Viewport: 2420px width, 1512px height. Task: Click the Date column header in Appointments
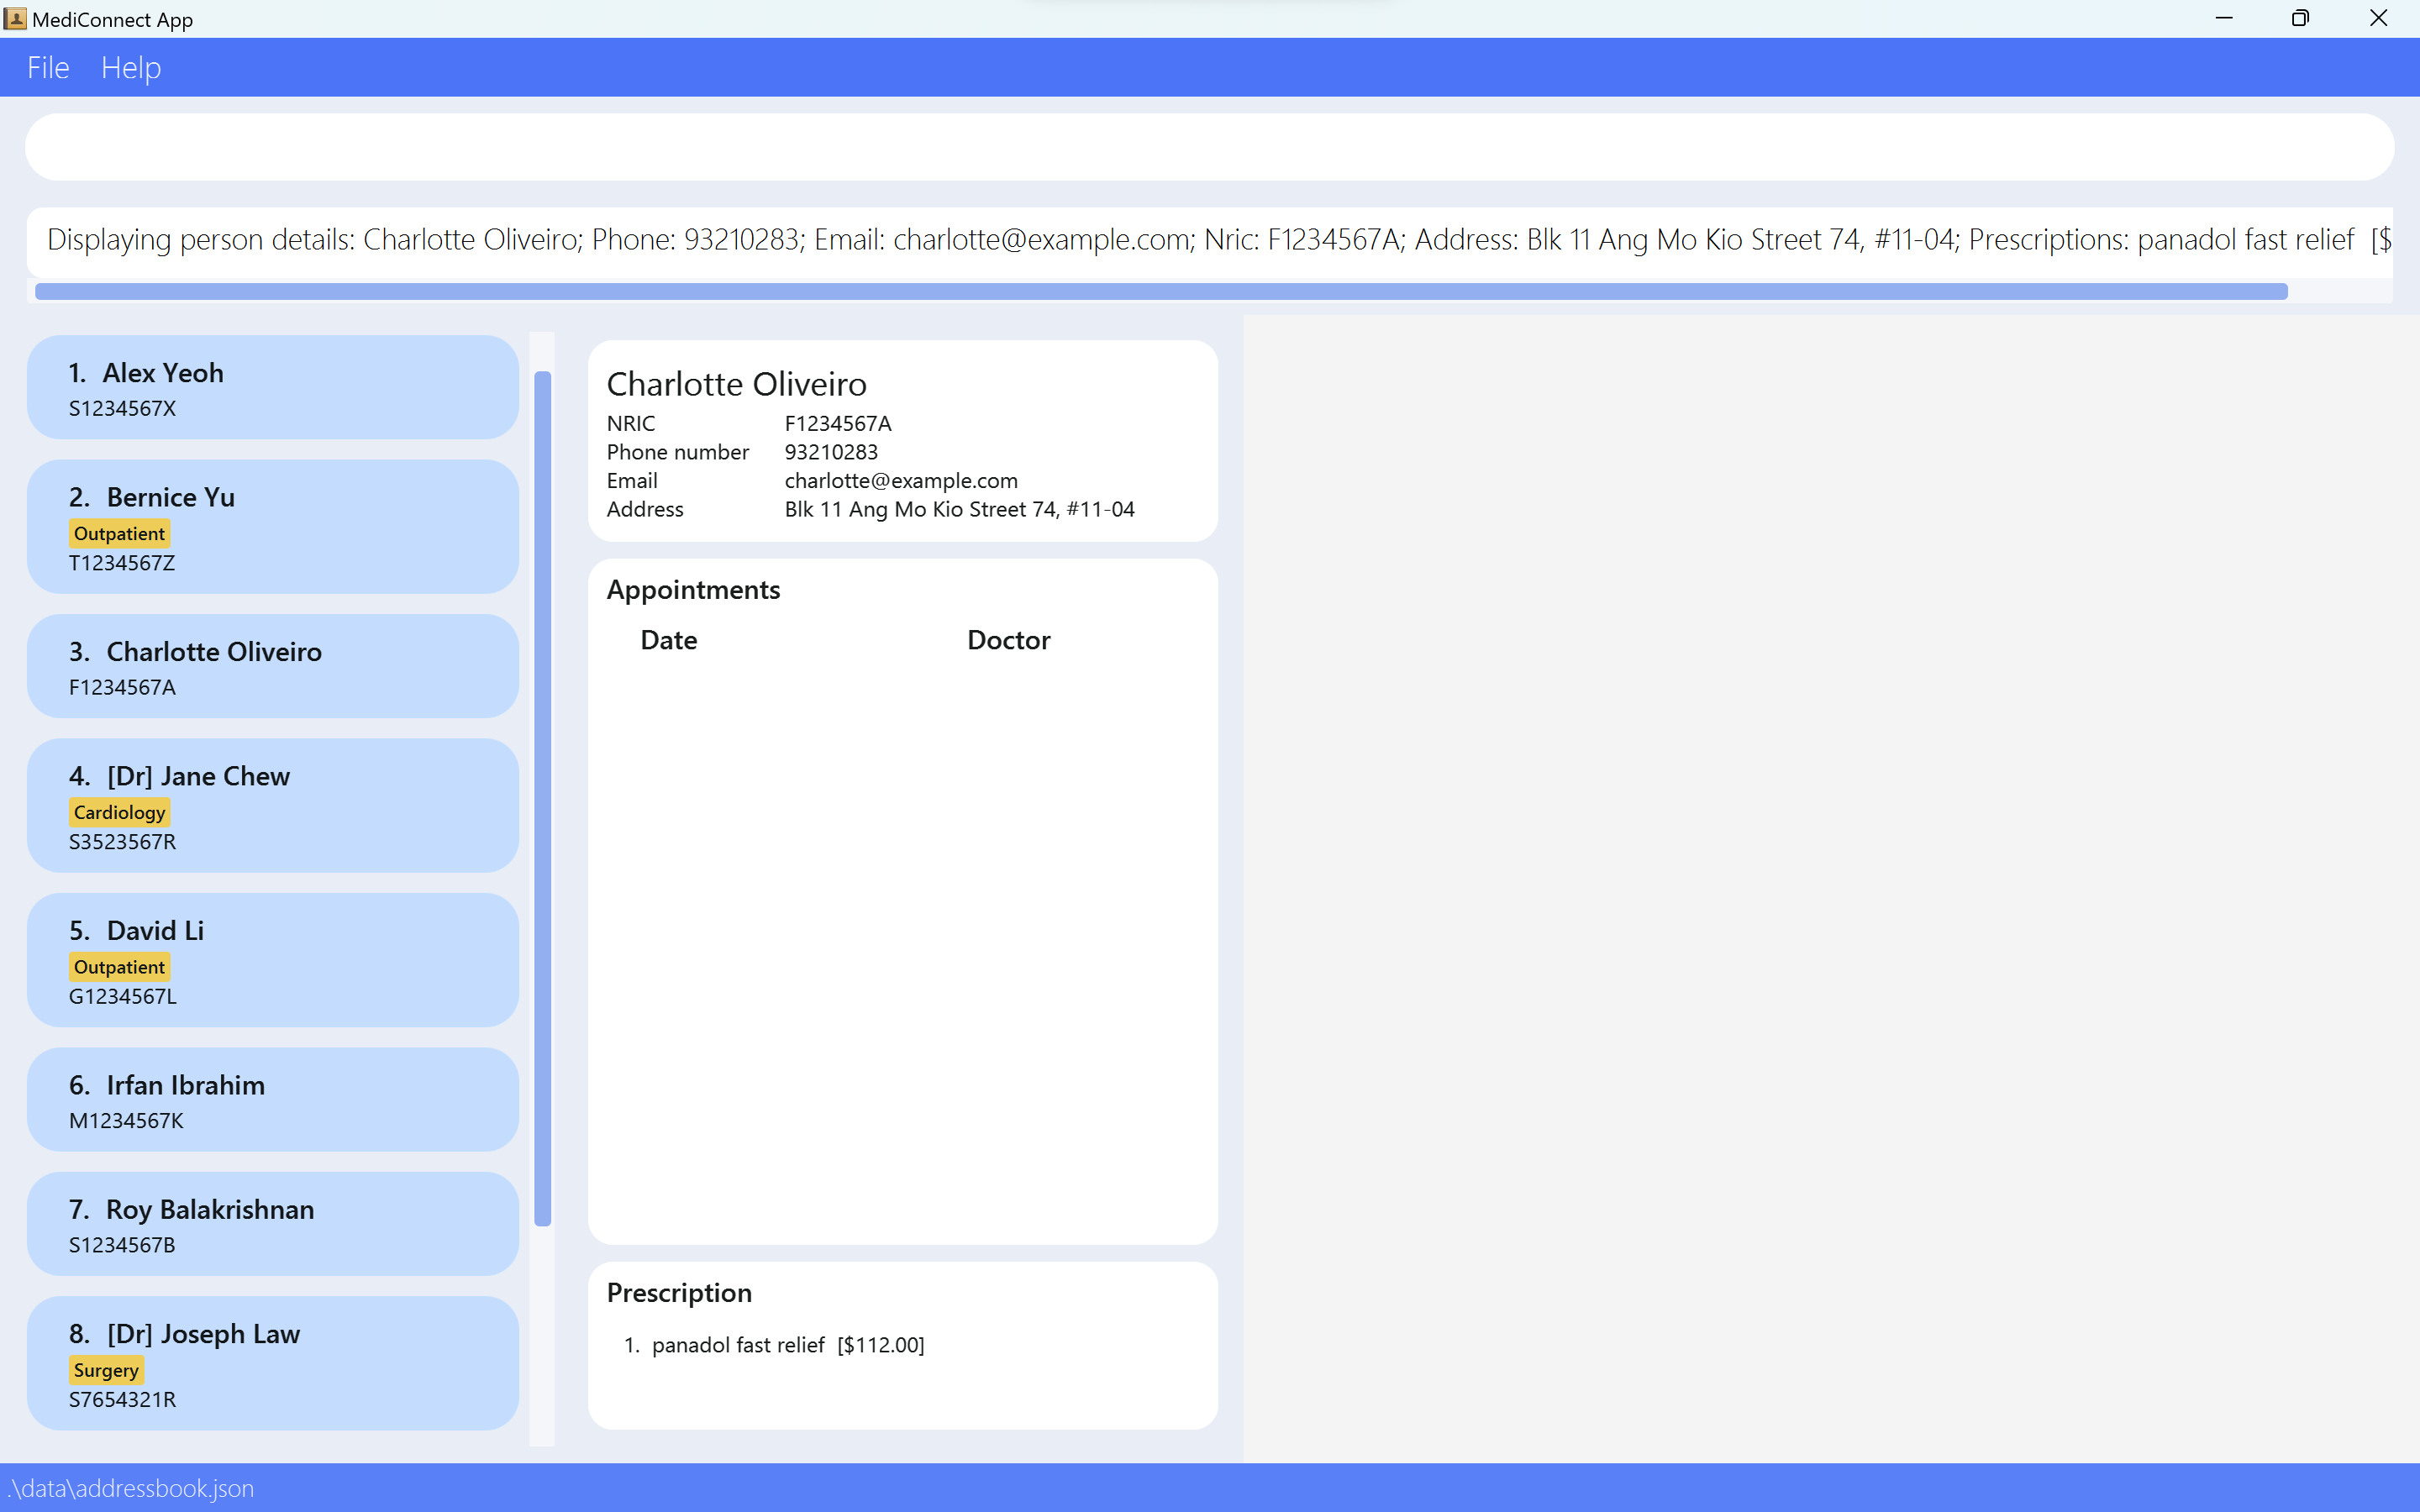(x=668, y=640)
